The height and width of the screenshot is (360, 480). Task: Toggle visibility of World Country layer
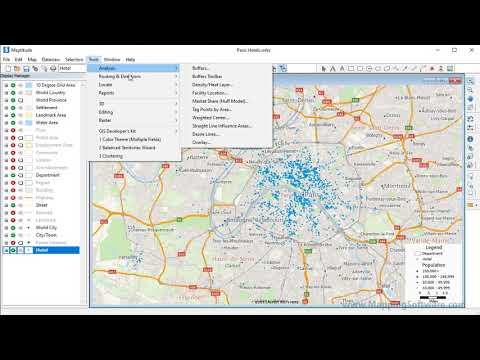(13, 93)
